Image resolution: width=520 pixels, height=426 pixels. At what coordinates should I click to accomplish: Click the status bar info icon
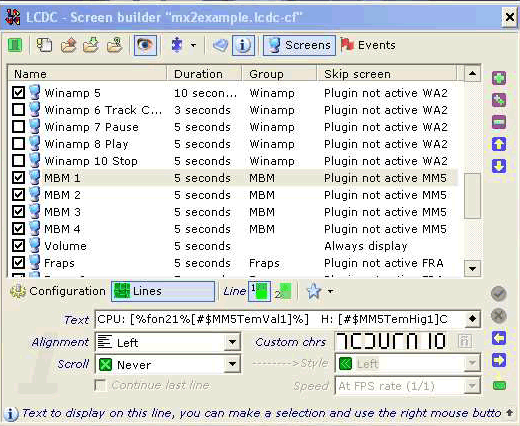(x=11, y=414)
